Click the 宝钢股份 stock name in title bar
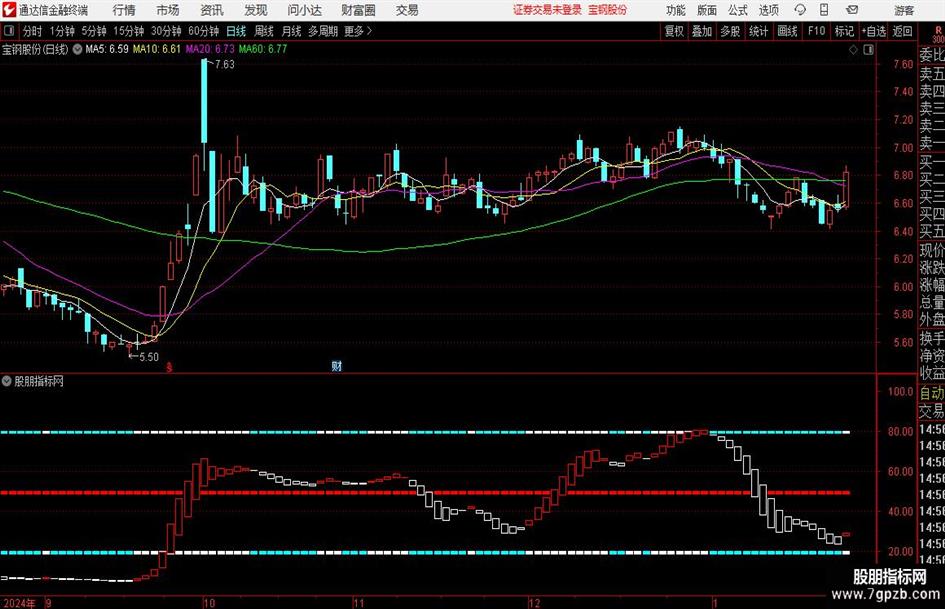The image size is (945, 609). 608,10
